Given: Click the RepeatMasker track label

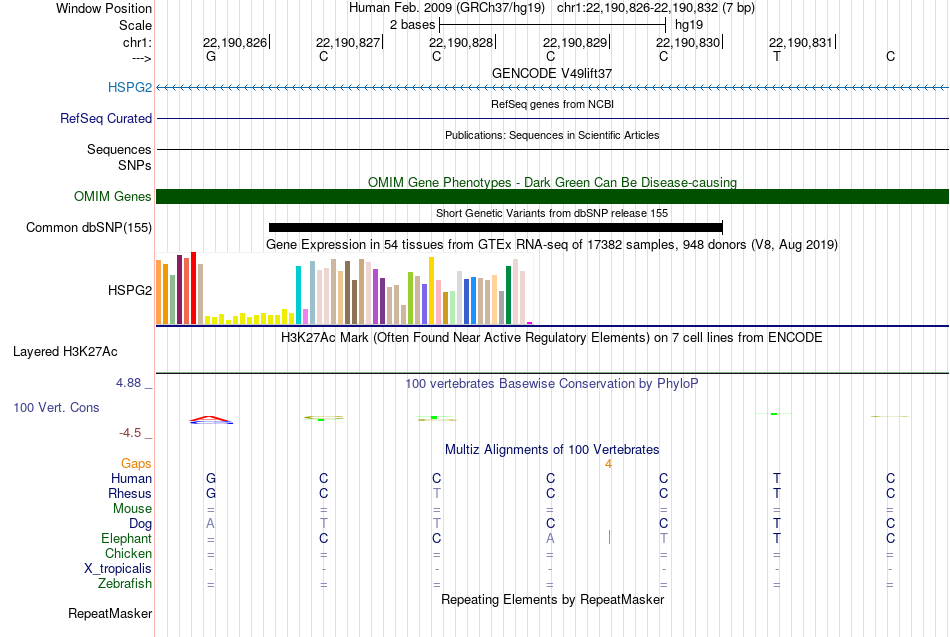Looking at the screenshot, I should tap(110, 613).
